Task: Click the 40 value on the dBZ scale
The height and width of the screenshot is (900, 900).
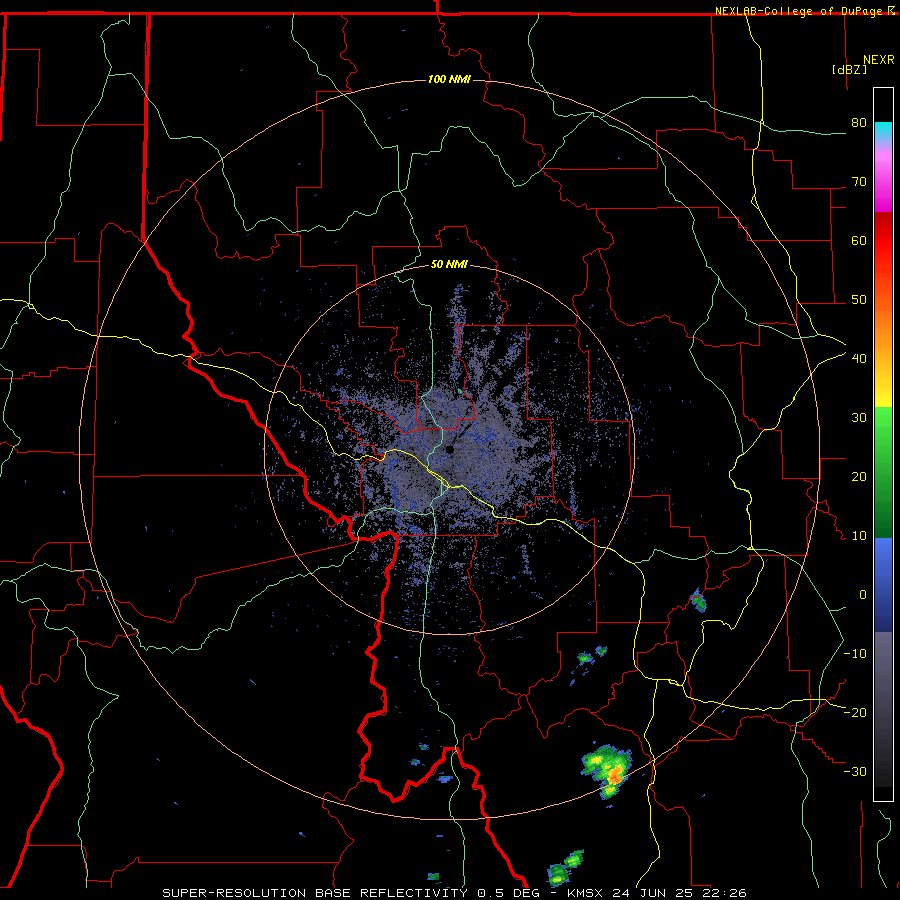Action: pyautogui.click(x=859, y=359)
